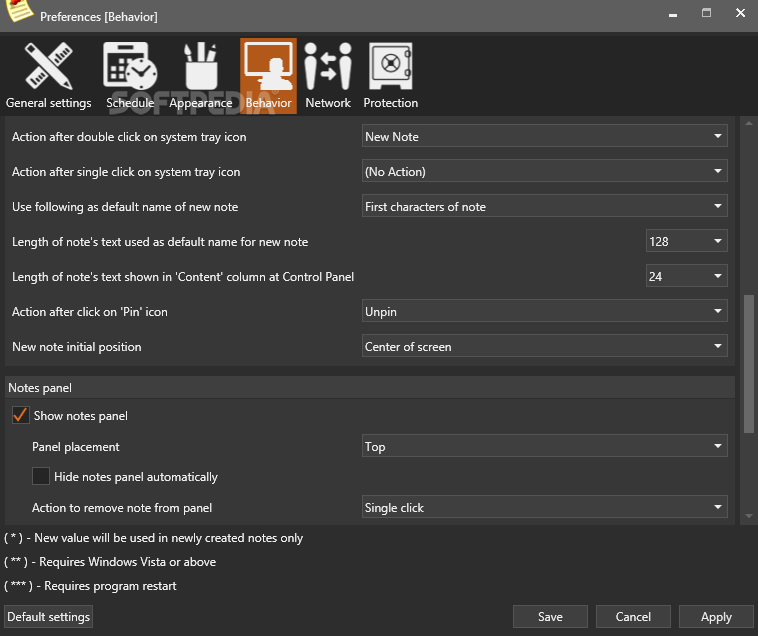Screen dimensions: 758x636
Task: Enable Hide notes panel automatically
Action: (41, 476)
